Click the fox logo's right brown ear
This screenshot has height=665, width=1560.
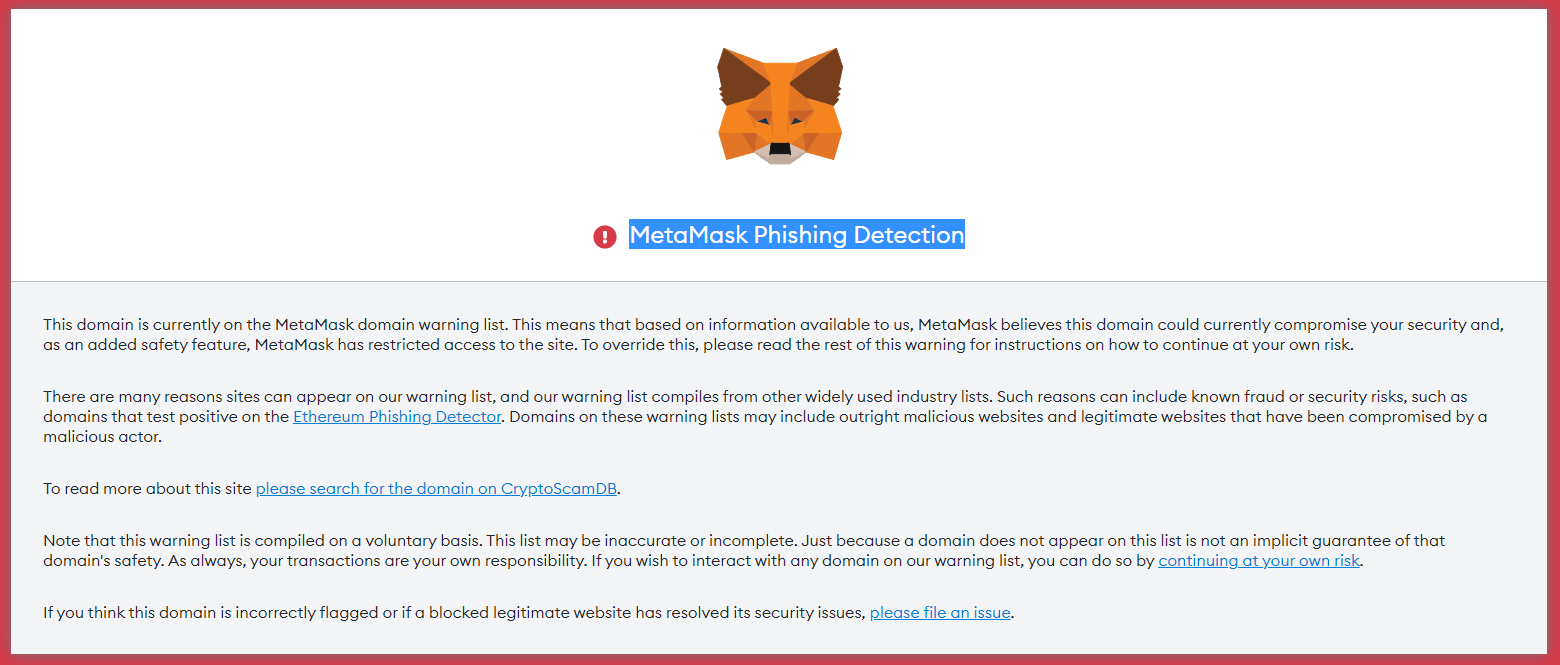coord(822,79)
